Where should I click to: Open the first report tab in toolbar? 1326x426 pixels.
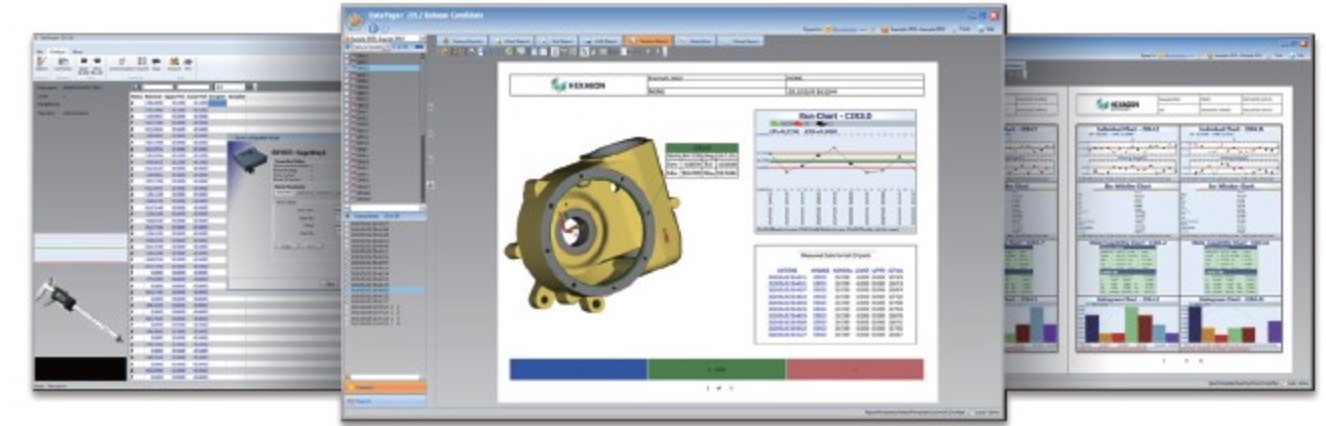pos(463,41)
